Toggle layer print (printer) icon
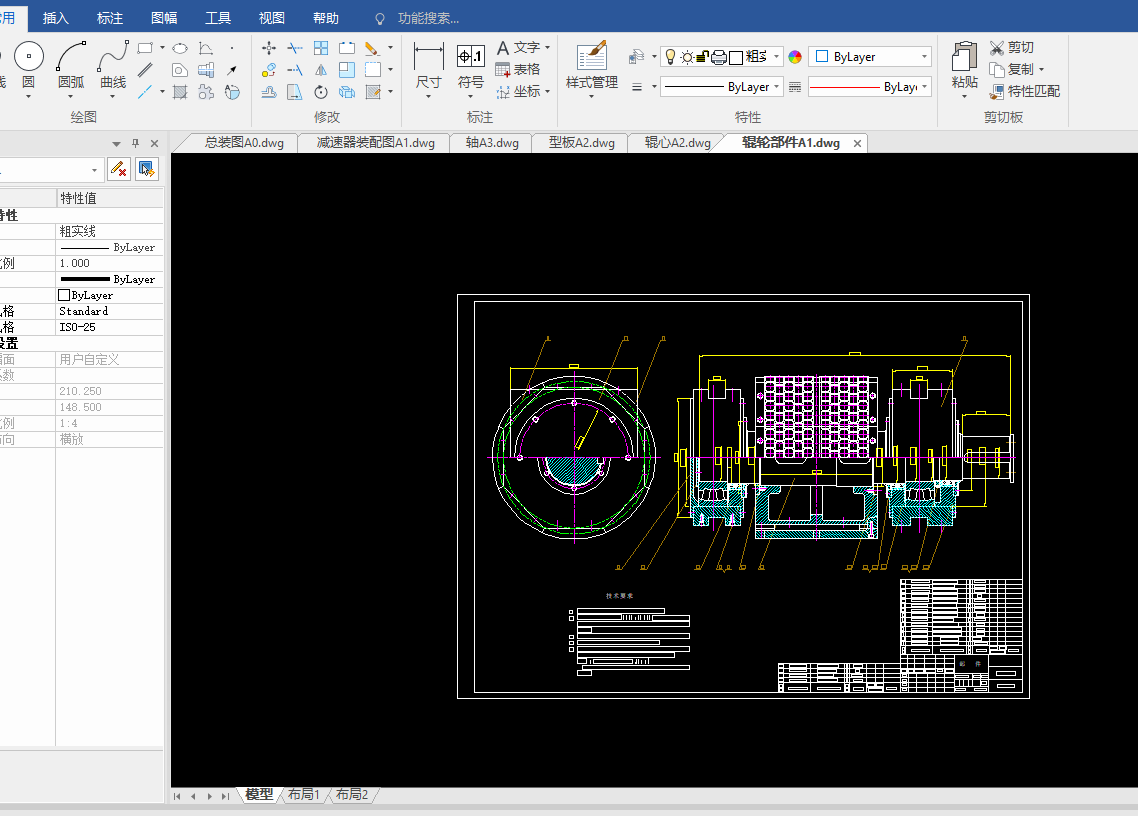This screenshot has width=1138, height=816. [x=719, y=57]
